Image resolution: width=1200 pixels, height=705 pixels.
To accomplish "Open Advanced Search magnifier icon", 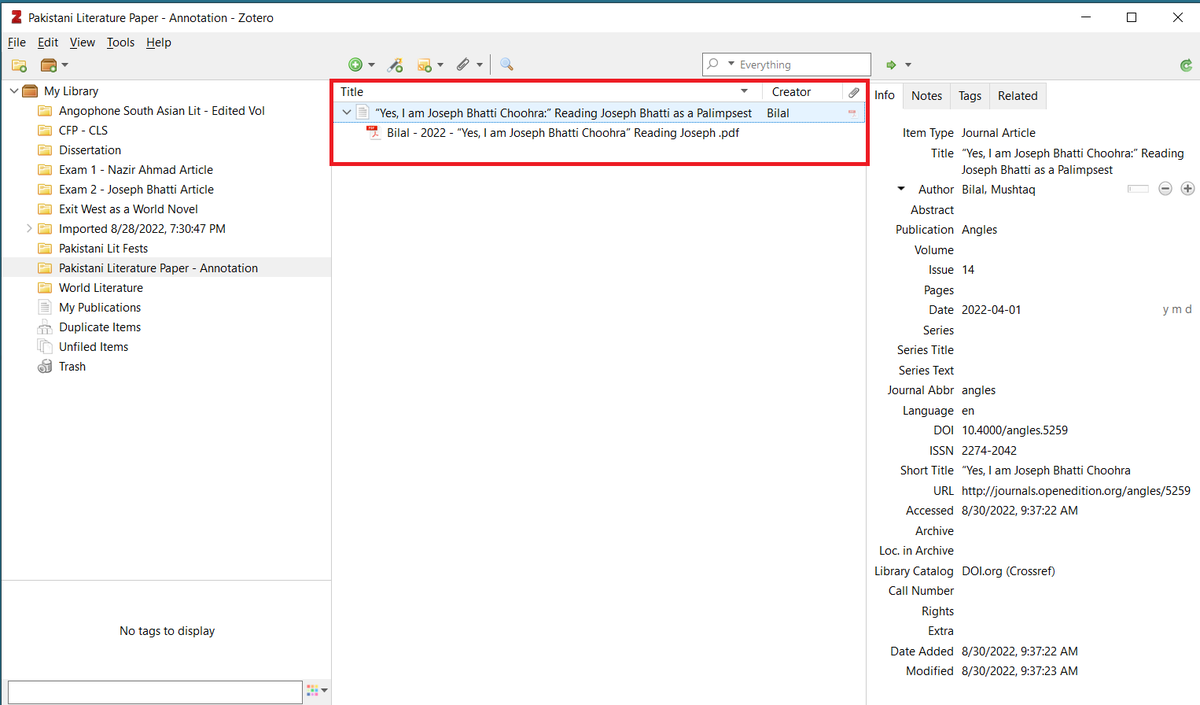I will (507, 65).
